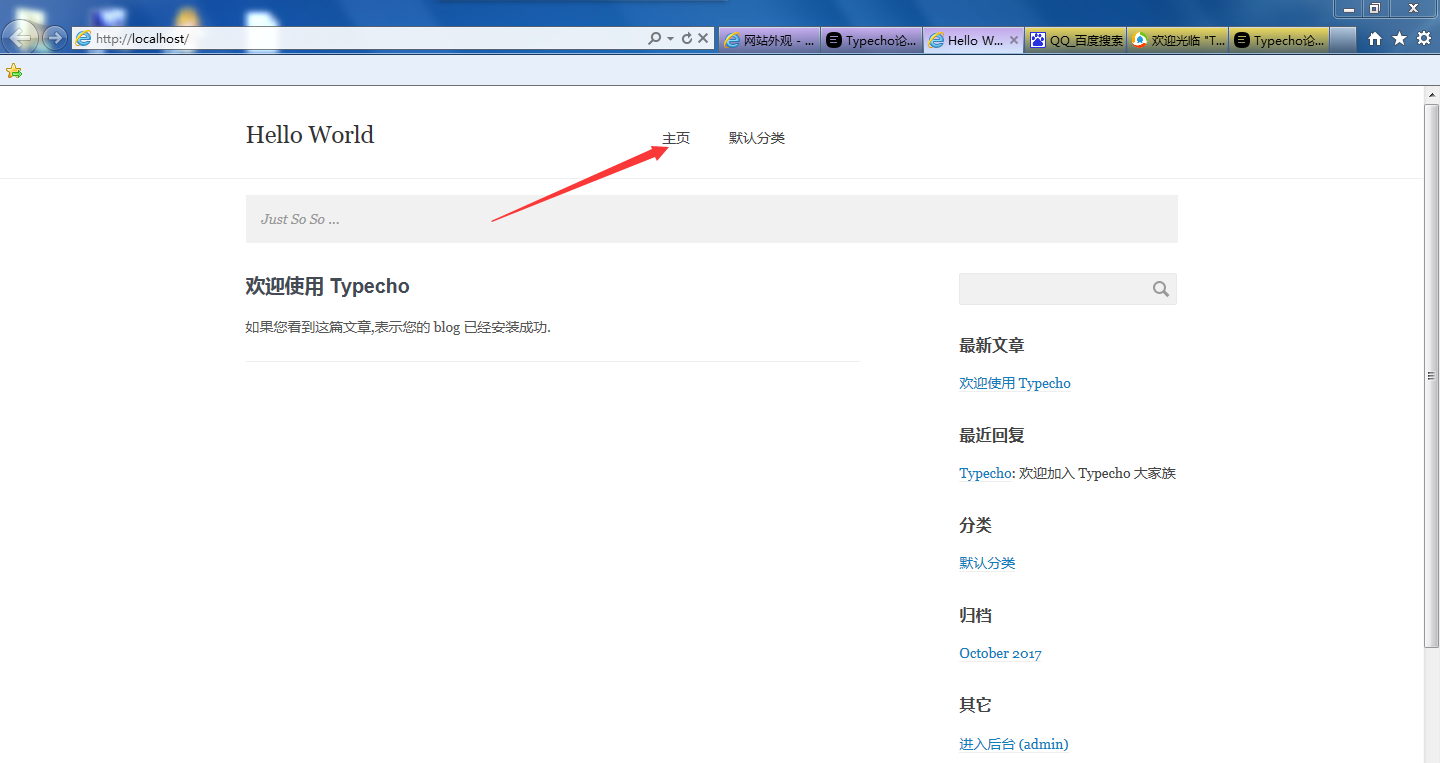The height and width of the screenshot is (763, 1440).
Task: Click the 其它 heading
Action: pyautogui.click(x=976, y=706)
